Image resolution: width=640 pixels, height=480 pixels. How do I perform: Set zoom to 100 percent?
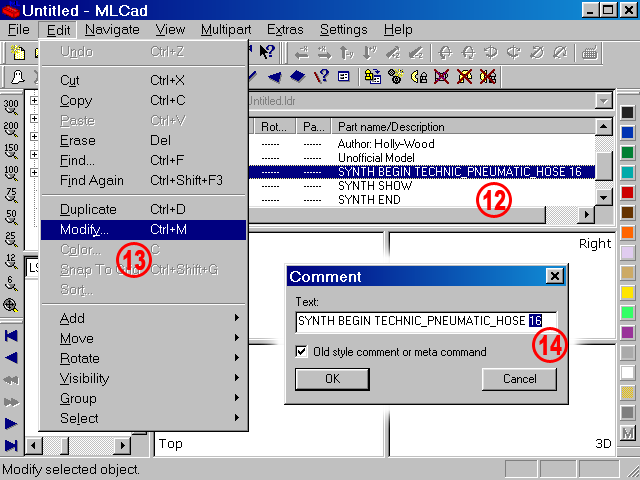(11, 173)
